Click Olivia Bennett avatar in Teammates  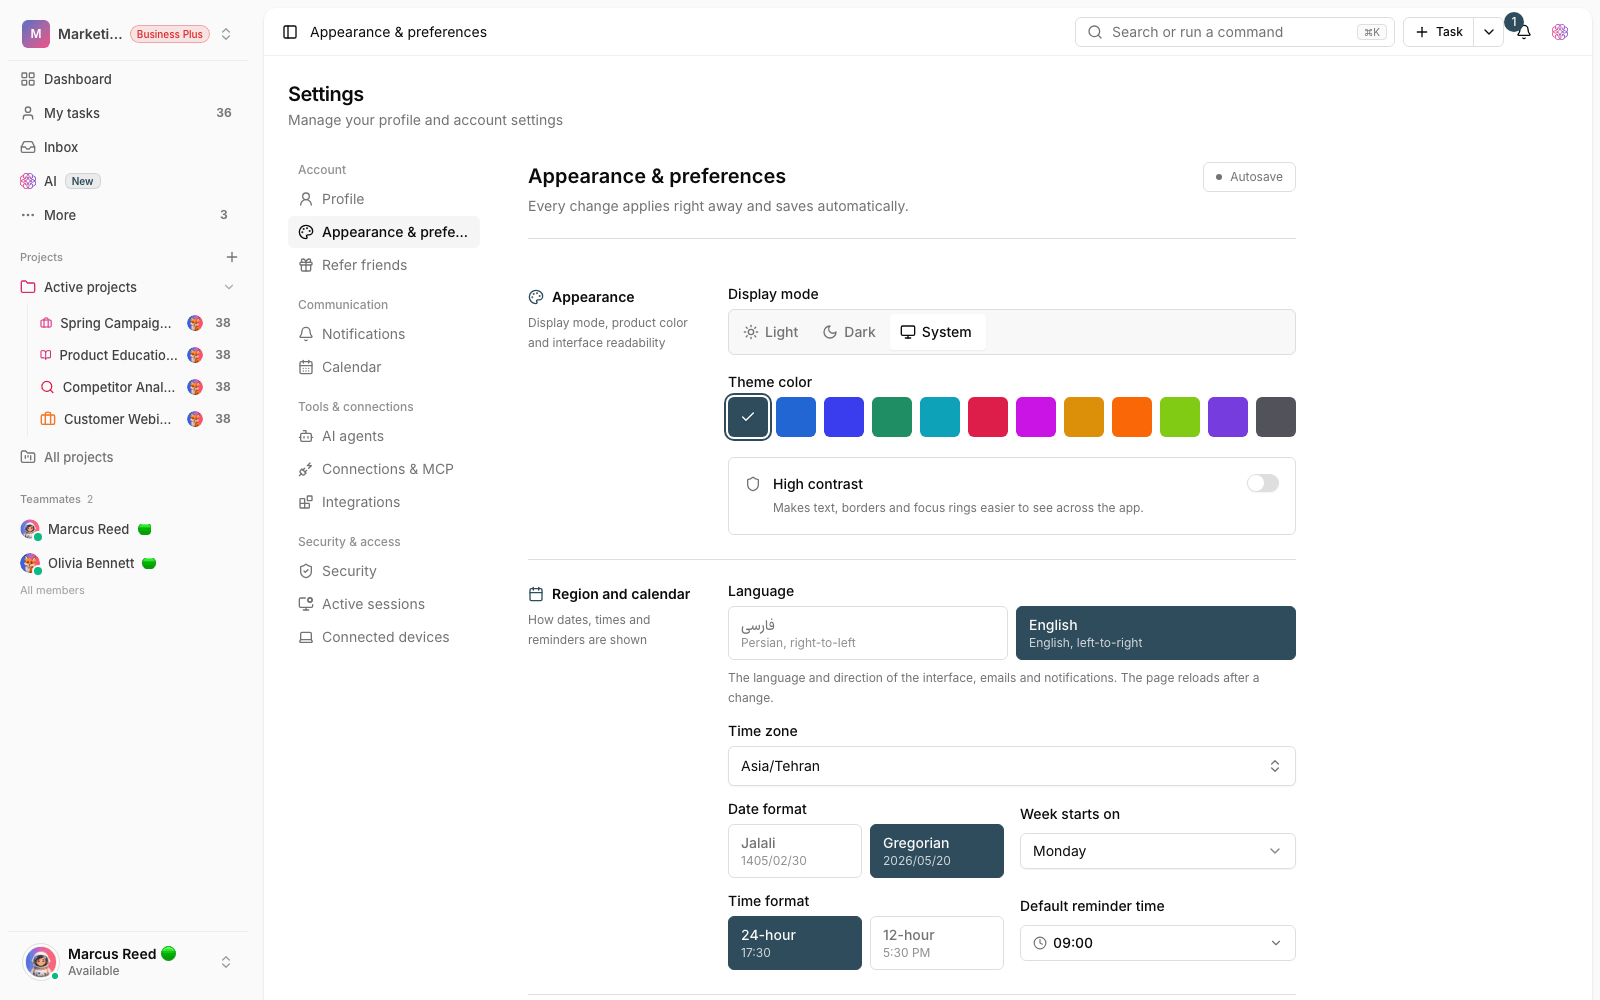(x=30, y=563)
